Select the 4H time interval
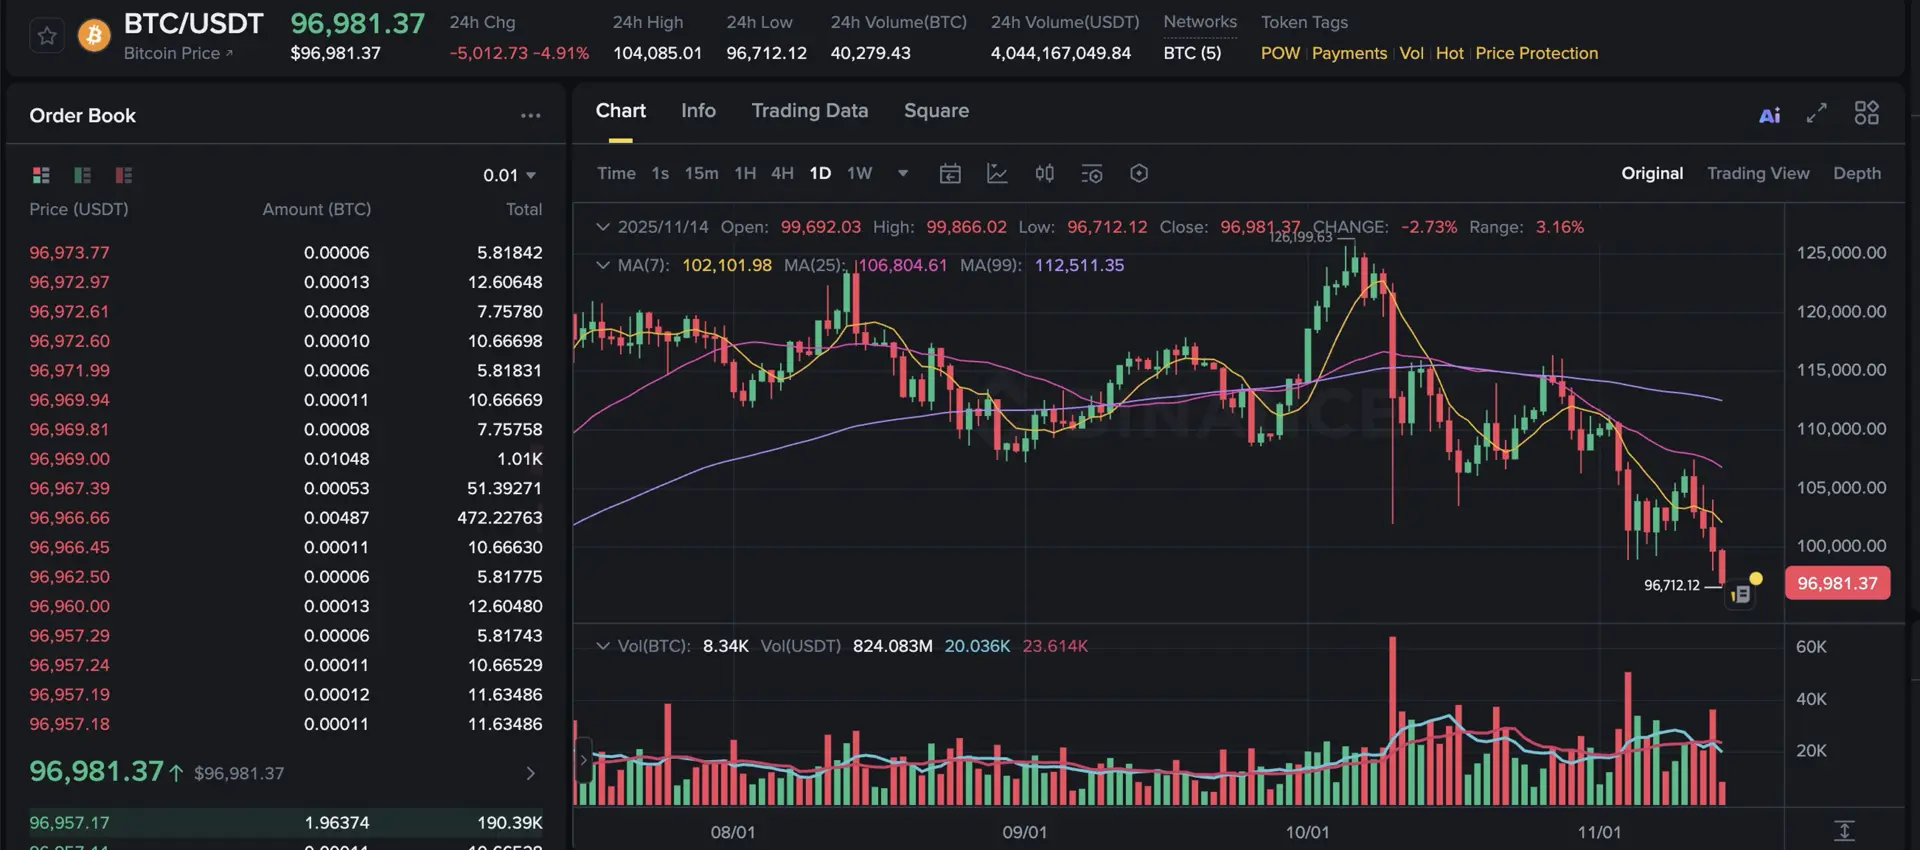 (782, 173)
